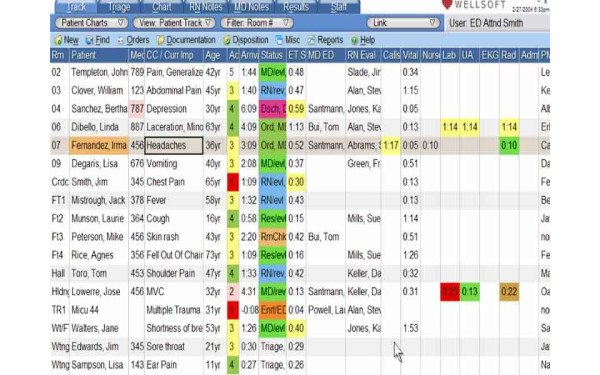Select the Headaches complaint cell

174,145
